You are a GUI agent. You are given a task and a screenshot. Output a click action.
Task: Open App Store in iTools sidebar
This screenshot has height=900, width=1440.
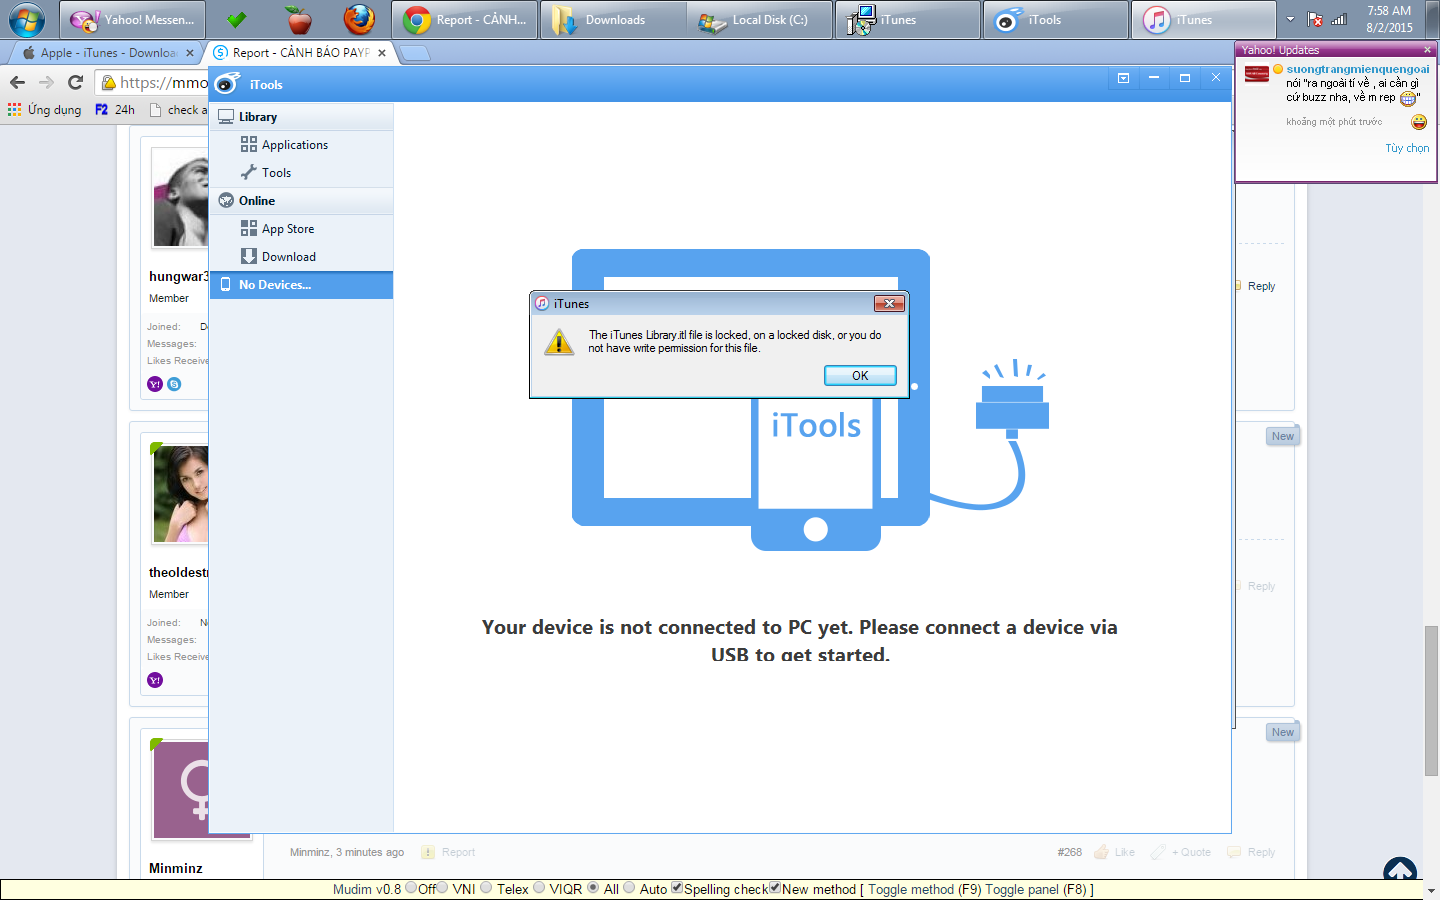(301, 229)
